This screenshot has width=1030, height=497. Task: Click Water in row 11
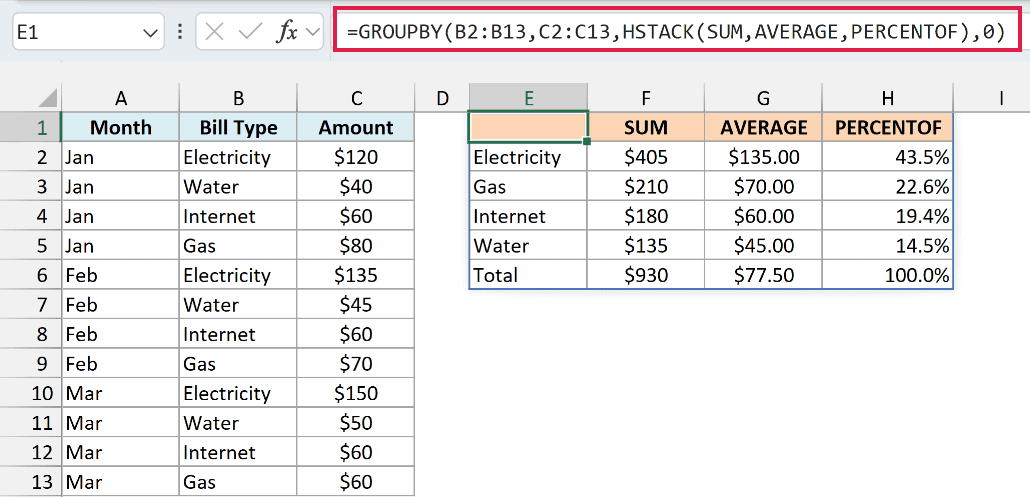coord(238,423)
